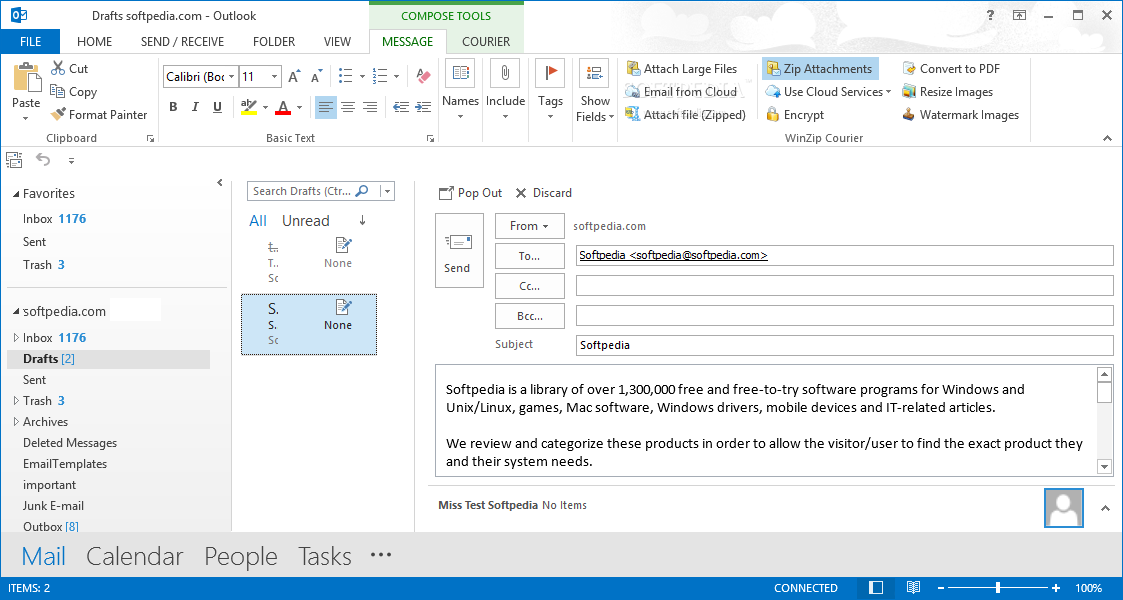1123x600 pixels.
Task: Expand the Show Fields menu
Action: 595,93
